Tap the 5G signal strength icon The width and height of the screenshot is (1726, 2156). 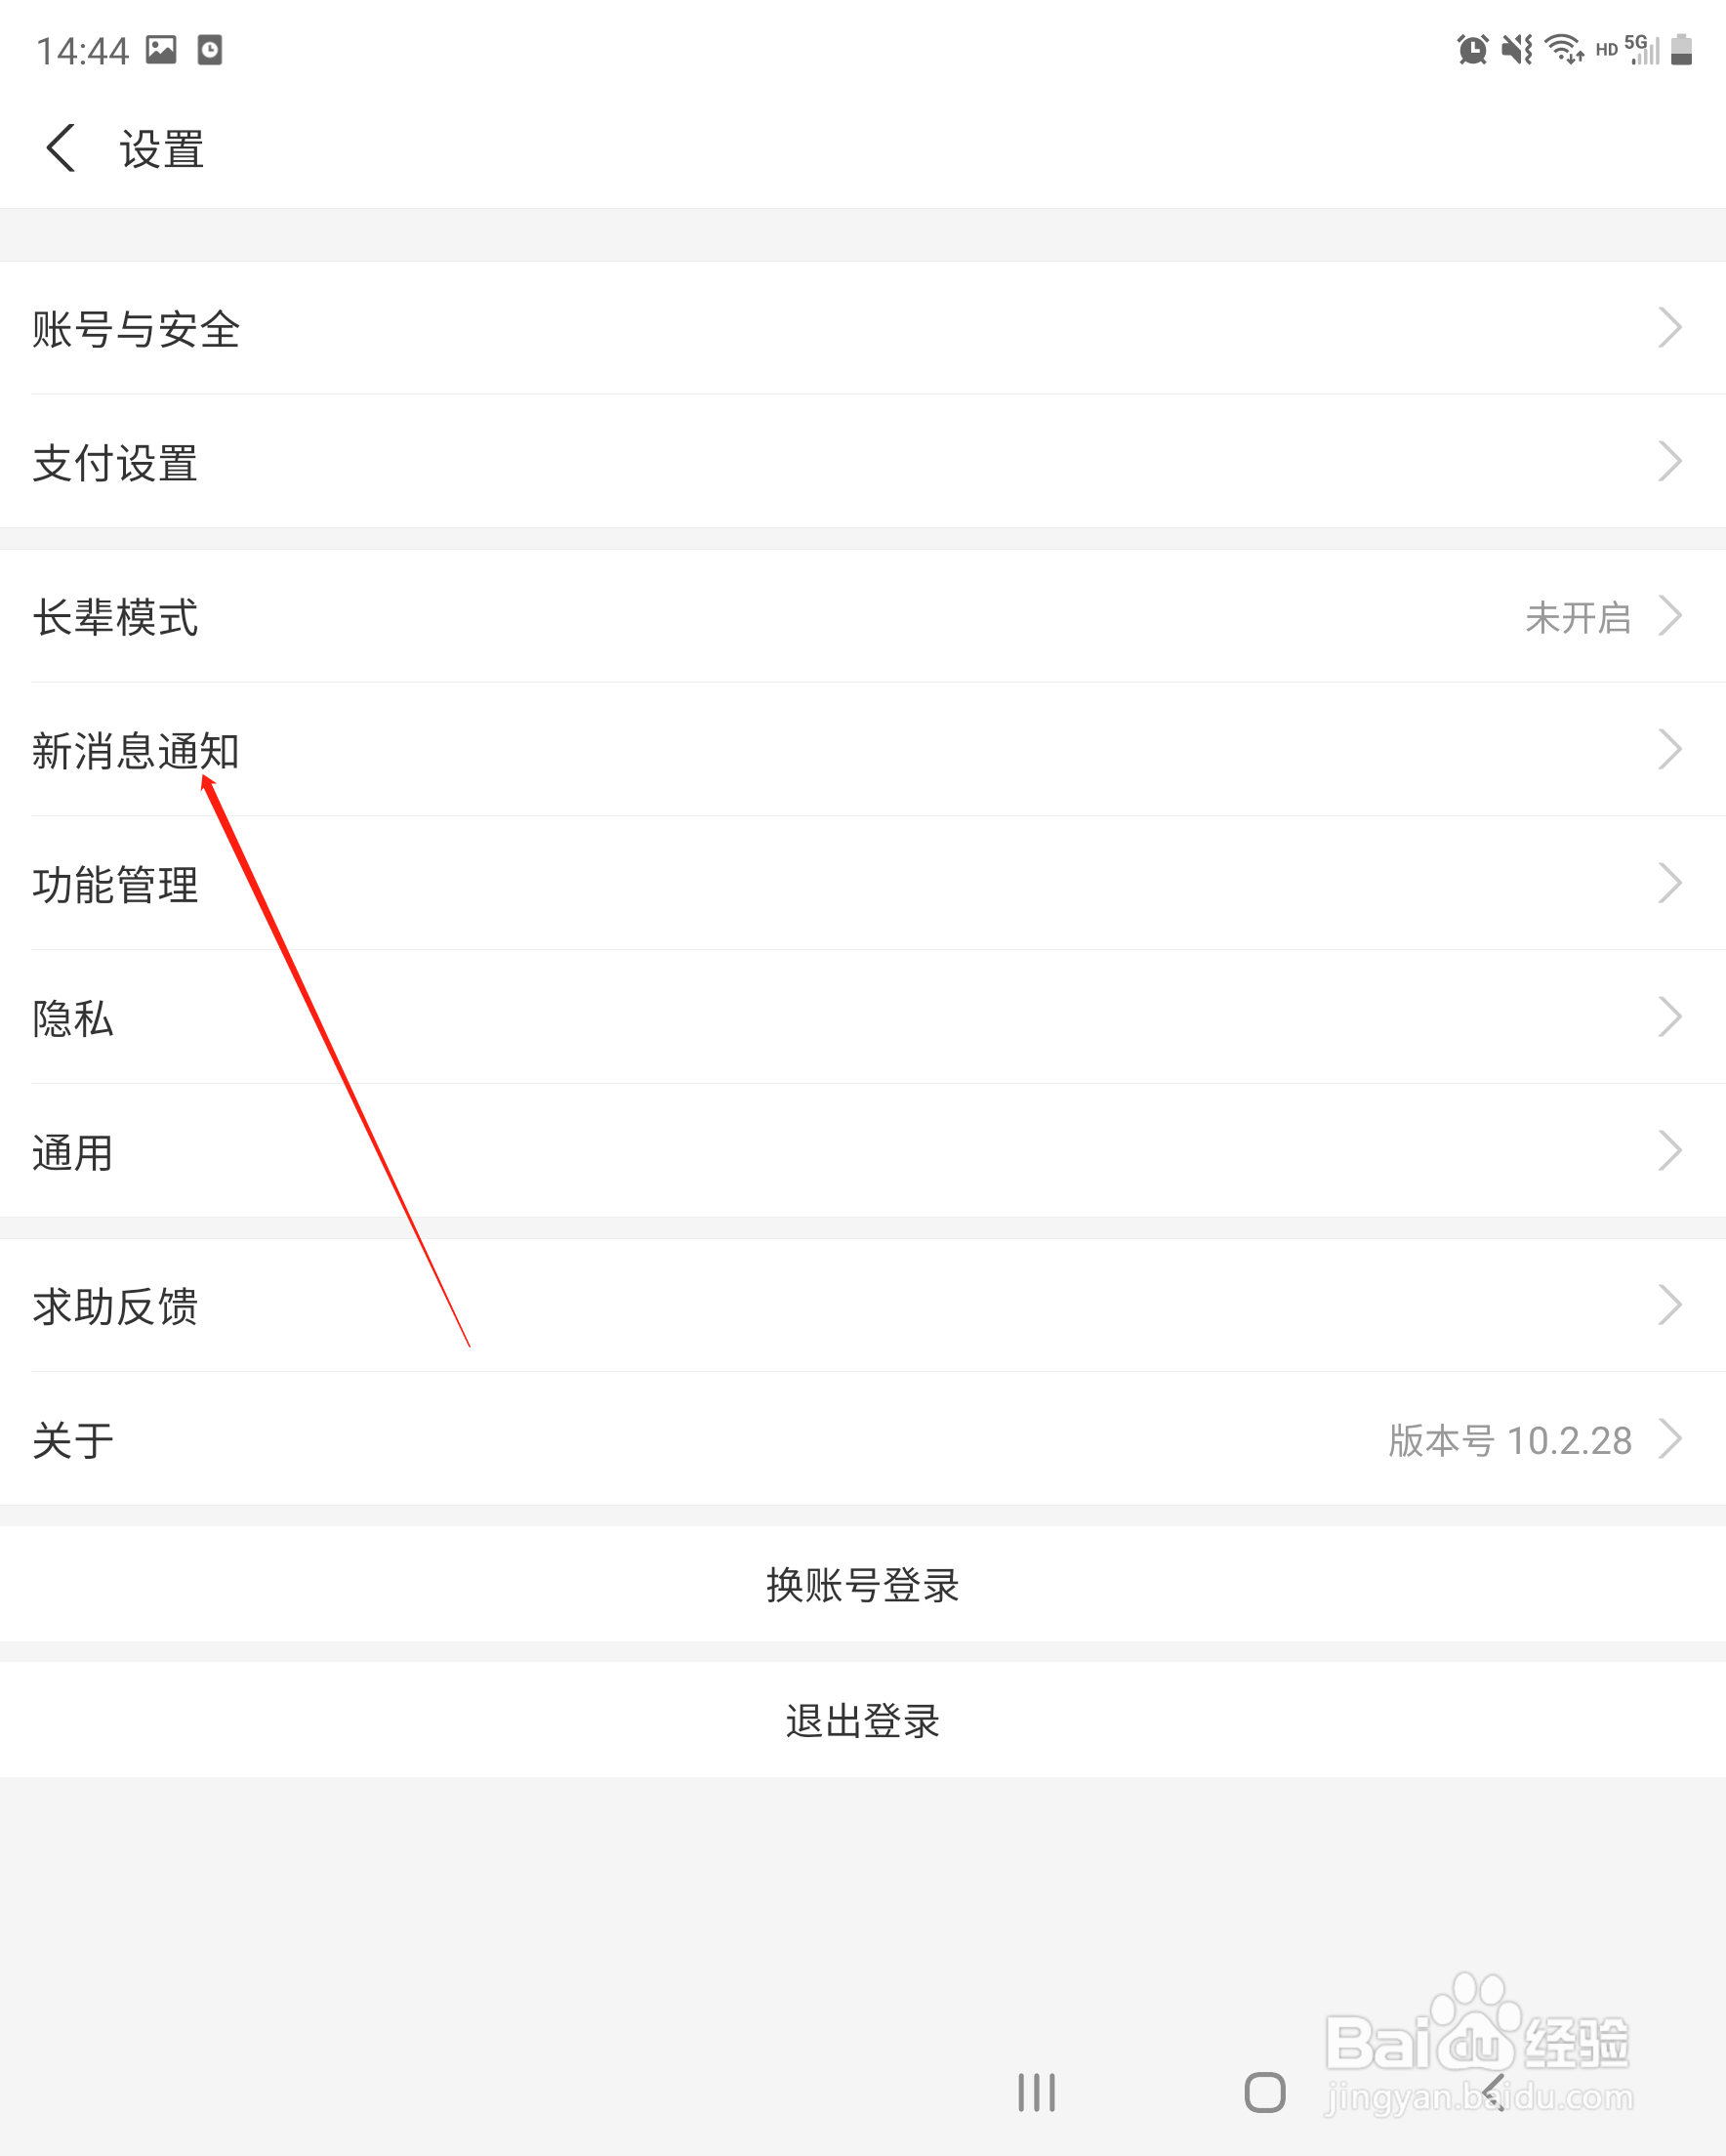click(x=1642, y=49)
